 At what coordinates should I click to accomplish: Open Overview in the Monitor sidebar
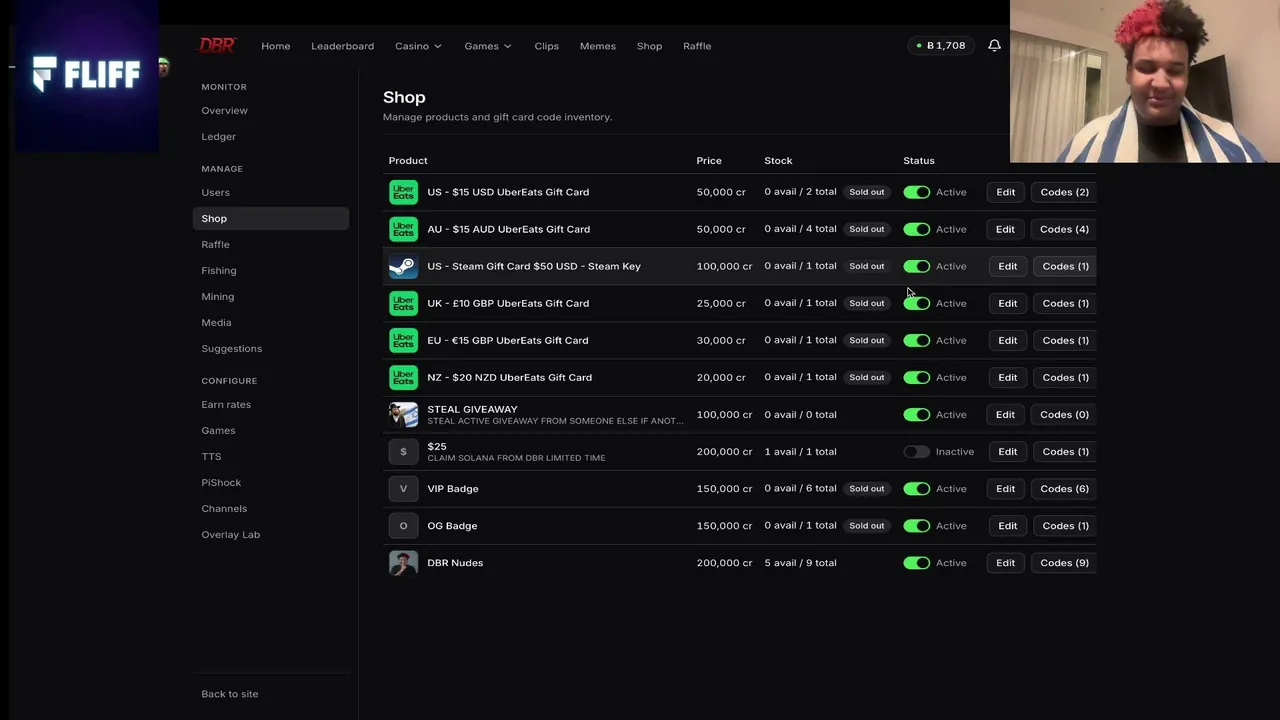click(224, 110)
